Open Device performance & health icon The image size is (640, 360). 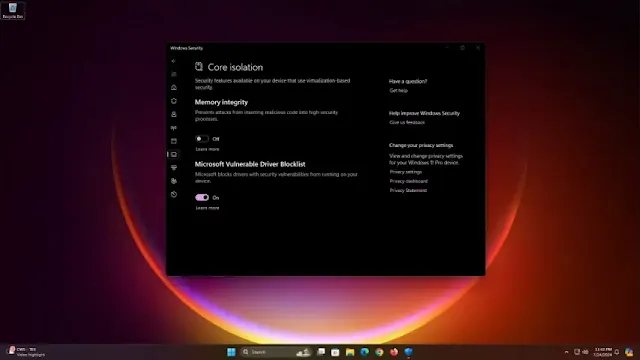(x=173, y=168)
